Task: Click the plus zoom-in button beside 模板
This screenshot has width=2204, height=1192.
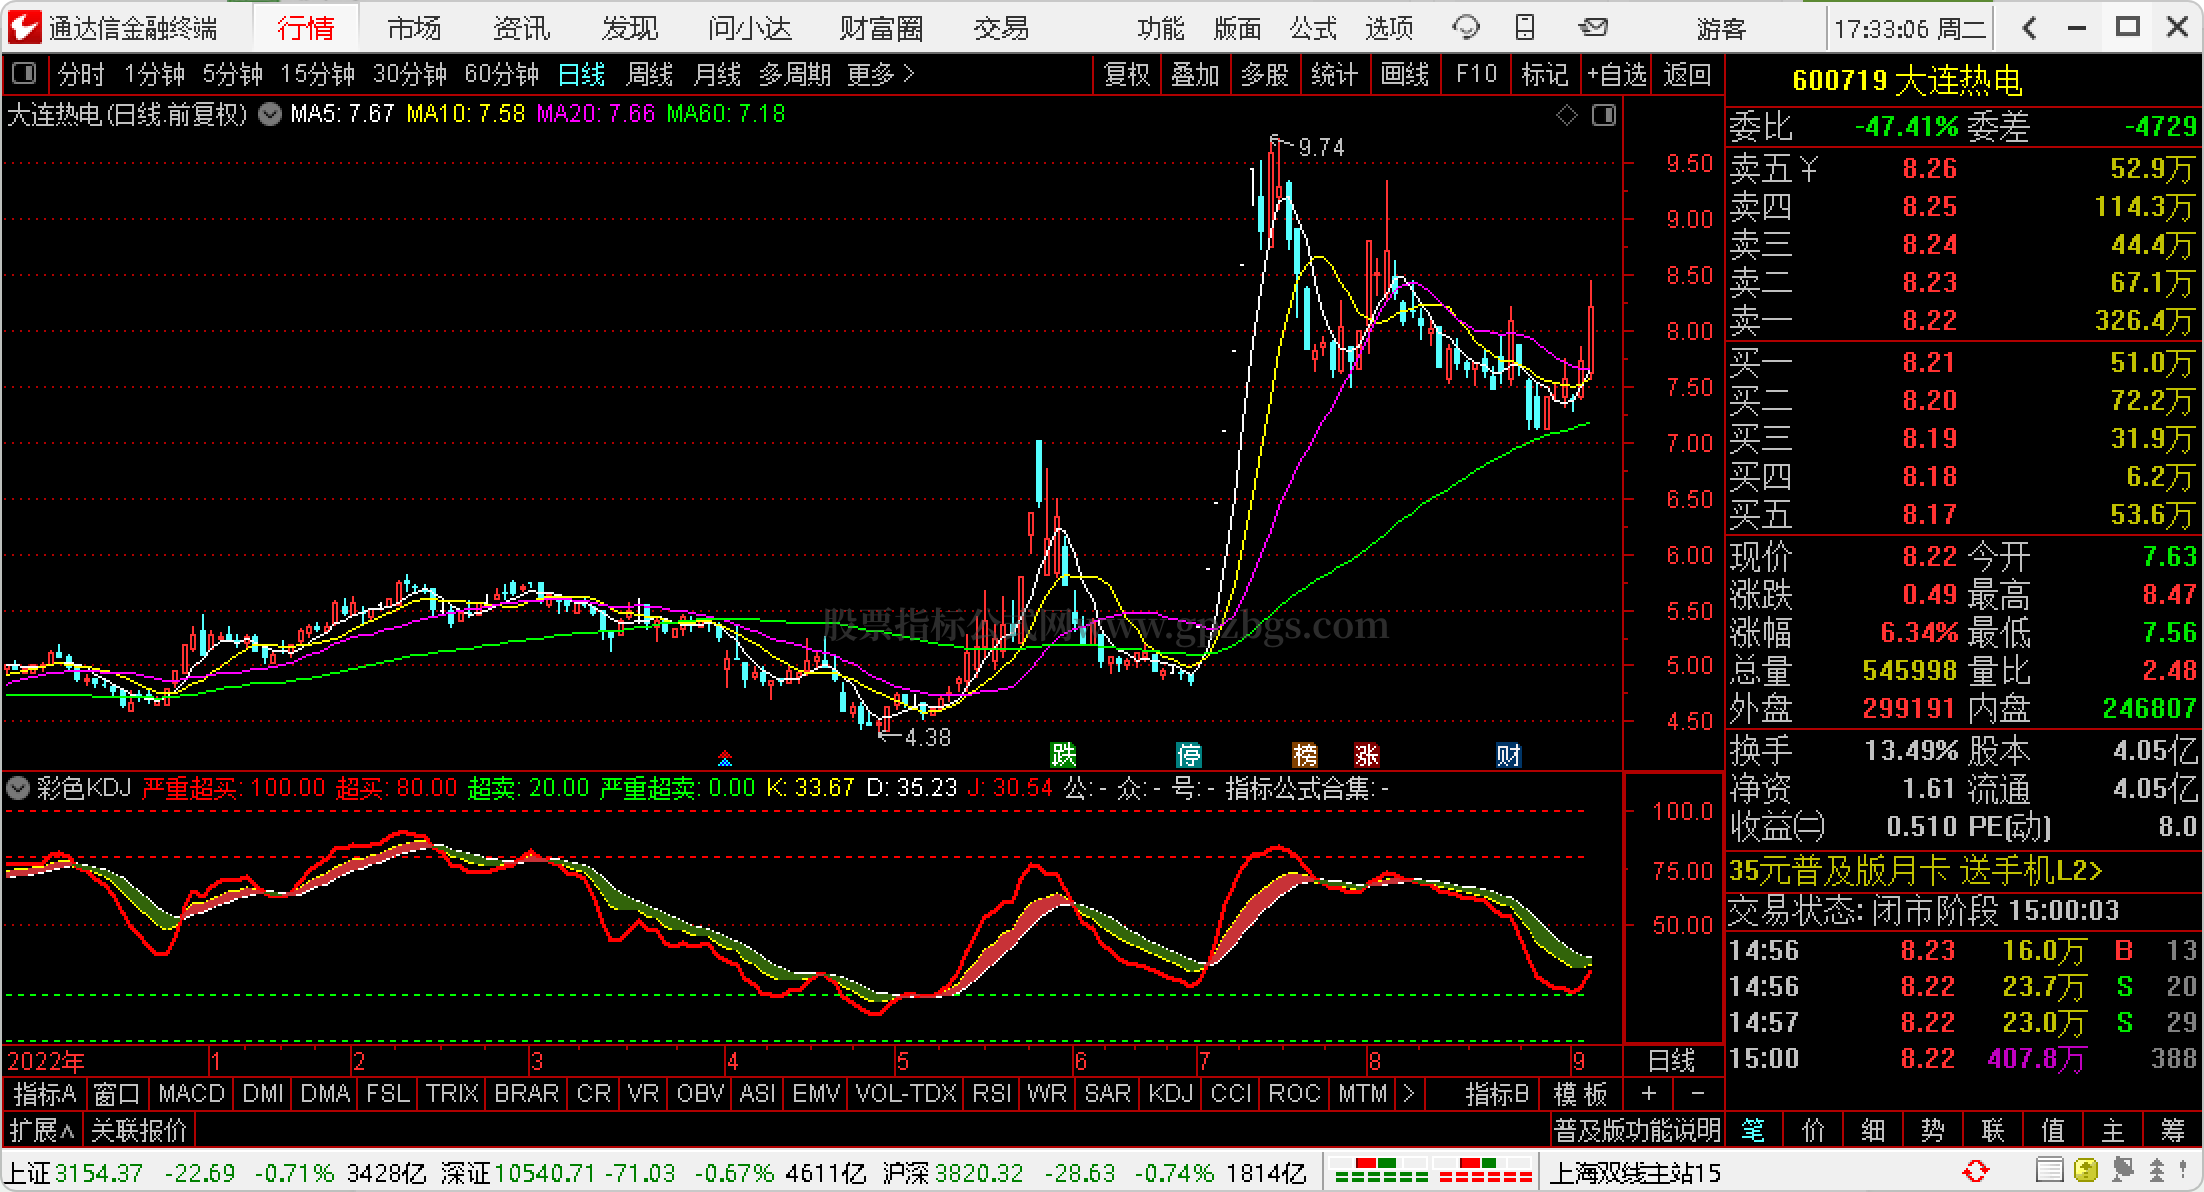Action: coord(1649,1094)
